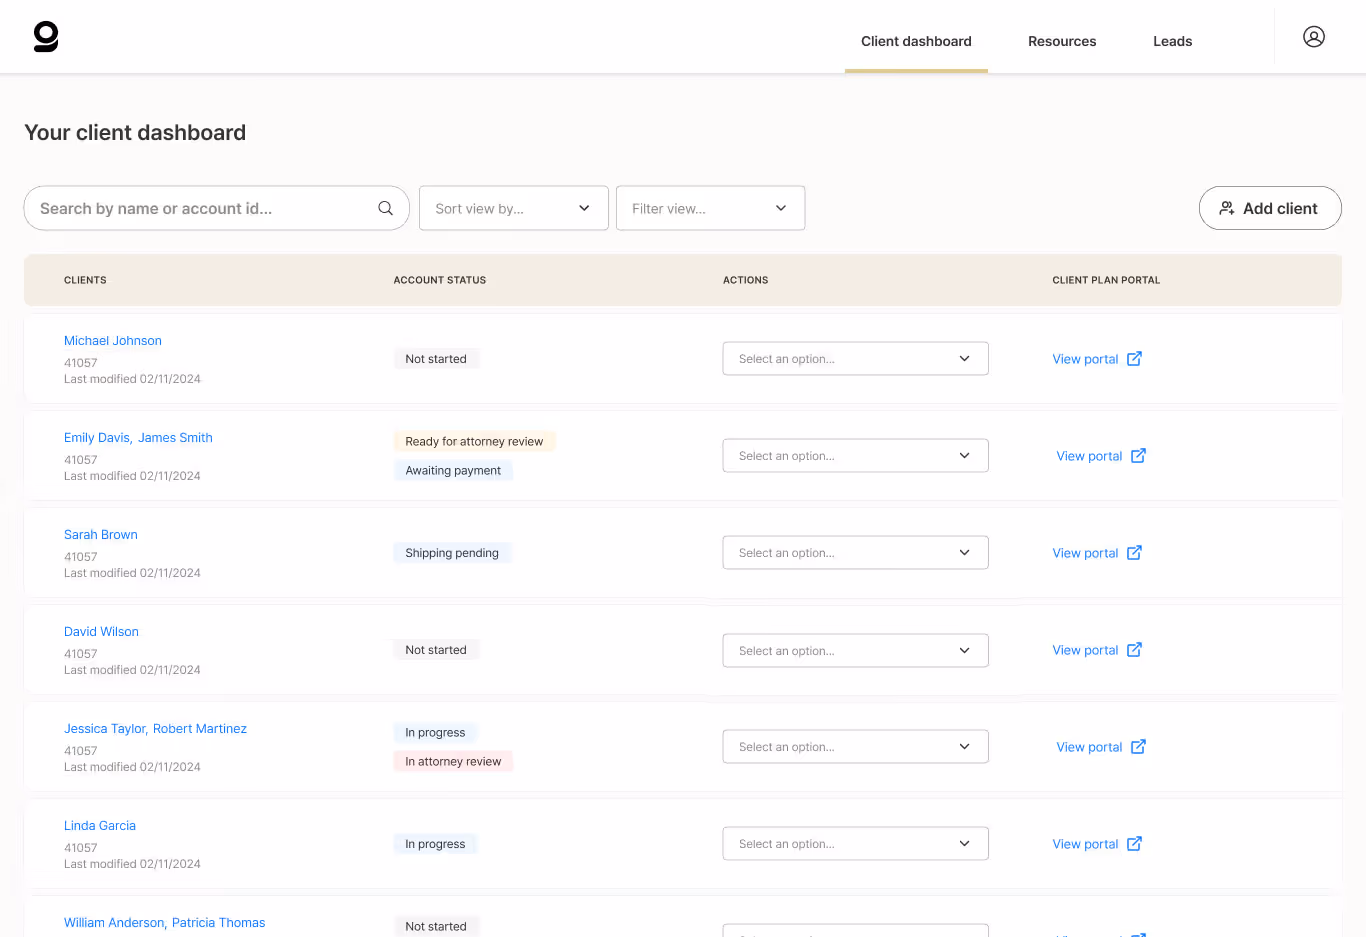Screen dimensions: 1366x937
Task: Click the Add client button
Action: pos(1270,208)
